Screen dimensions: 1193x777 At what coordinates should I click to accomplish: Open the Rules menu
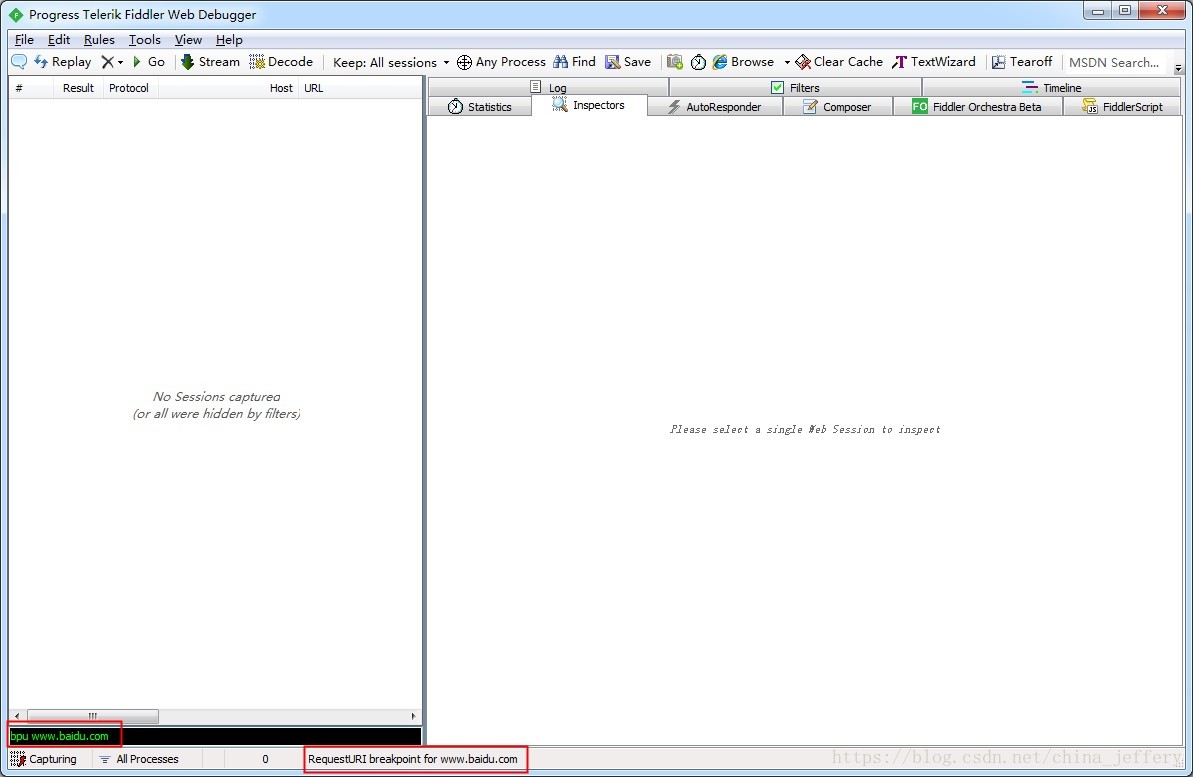pos(99,40)
